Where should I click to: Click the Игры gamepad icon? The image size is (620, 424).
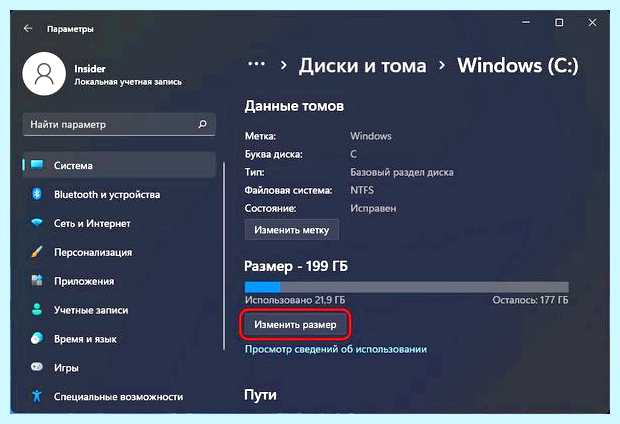37,367
